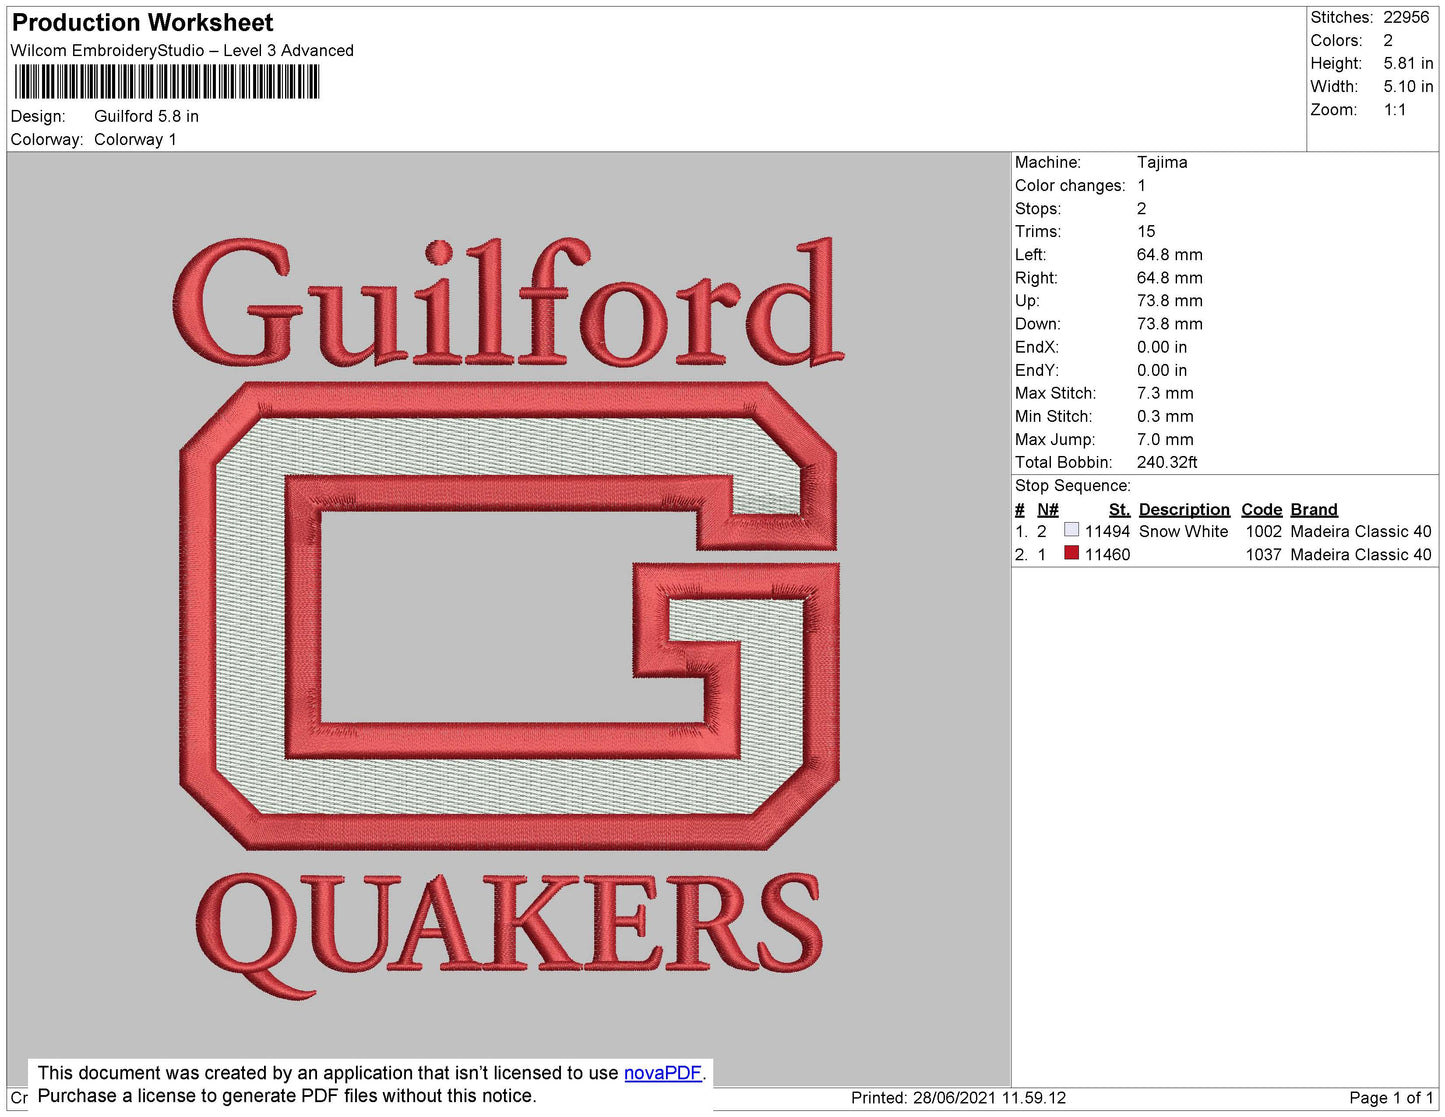Click the Guilford Quakers embroidery design preview
This screenshot has height=1117, width=1445.
(509, 619)
